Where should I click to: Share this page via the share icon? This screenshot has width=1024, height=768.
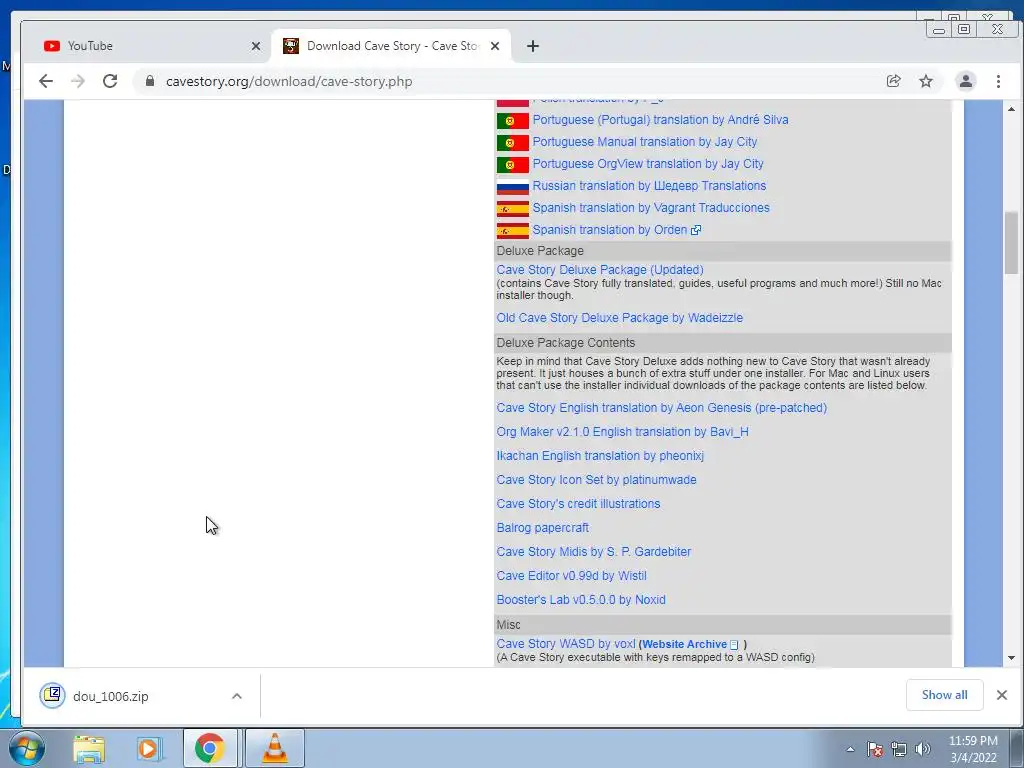pyautogui.click(x=893, y=81)
